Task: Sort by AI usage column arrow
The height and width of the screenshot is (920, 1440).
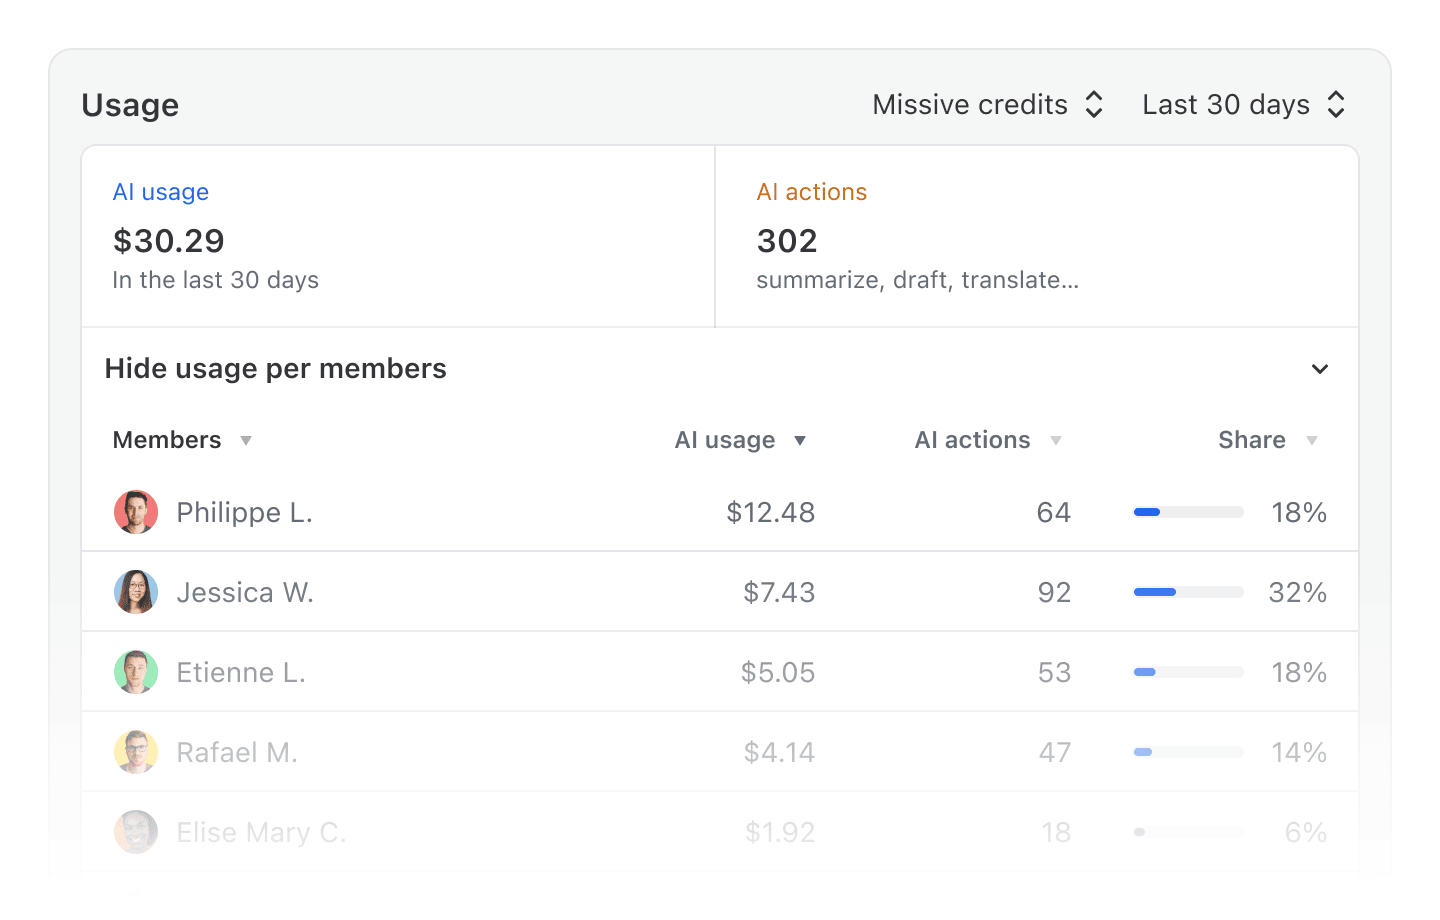Action: (x=800, y=441)
